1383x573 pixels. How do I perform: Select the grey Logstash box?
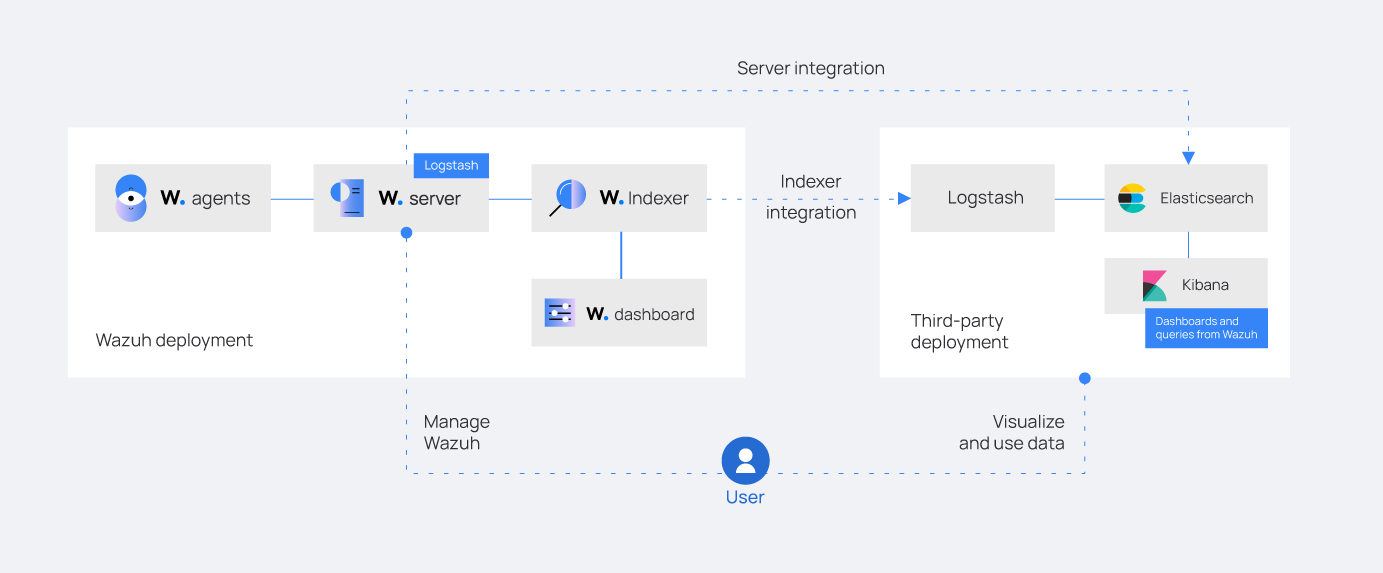pyautogui.click(x=982, y=198)
